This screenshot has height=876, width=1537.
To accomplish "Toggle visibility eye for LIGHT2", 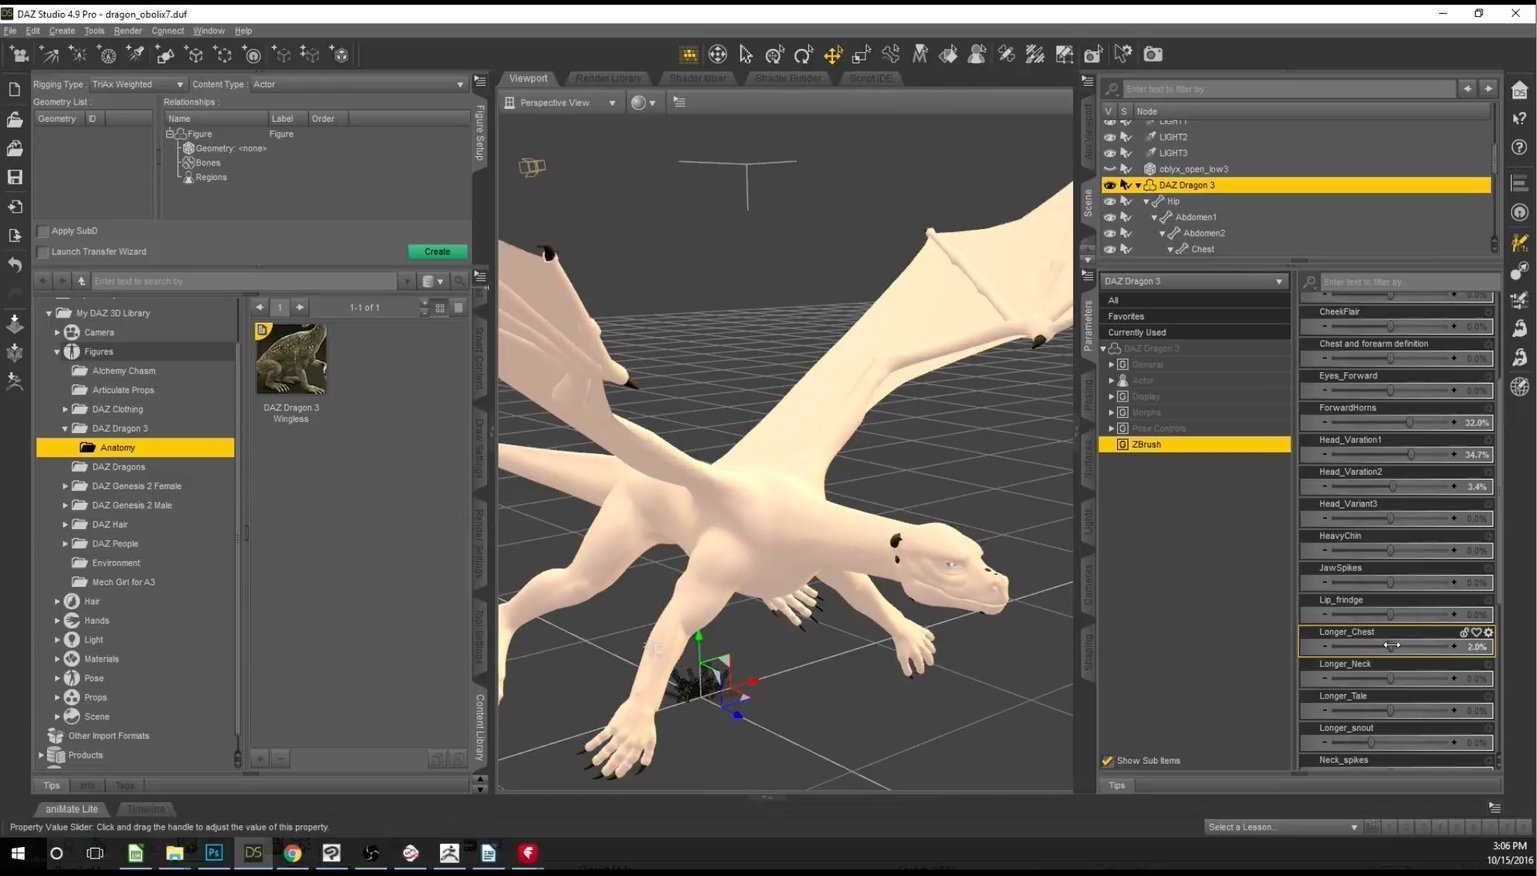I will (x=1109, y=137).
